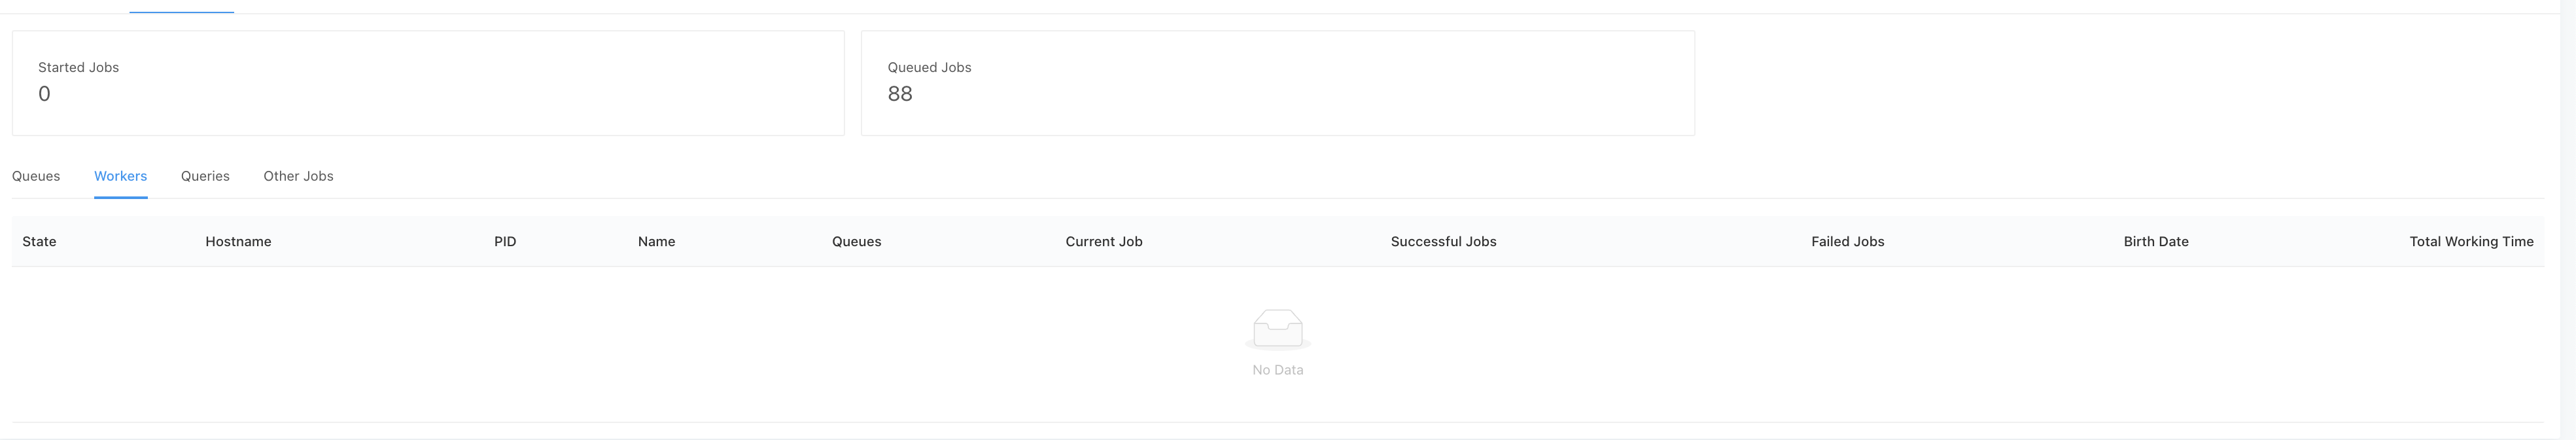This screenshot has height=440, width=2576.
Task: Click the Hostname column header
Action: (x=238, y=242)
